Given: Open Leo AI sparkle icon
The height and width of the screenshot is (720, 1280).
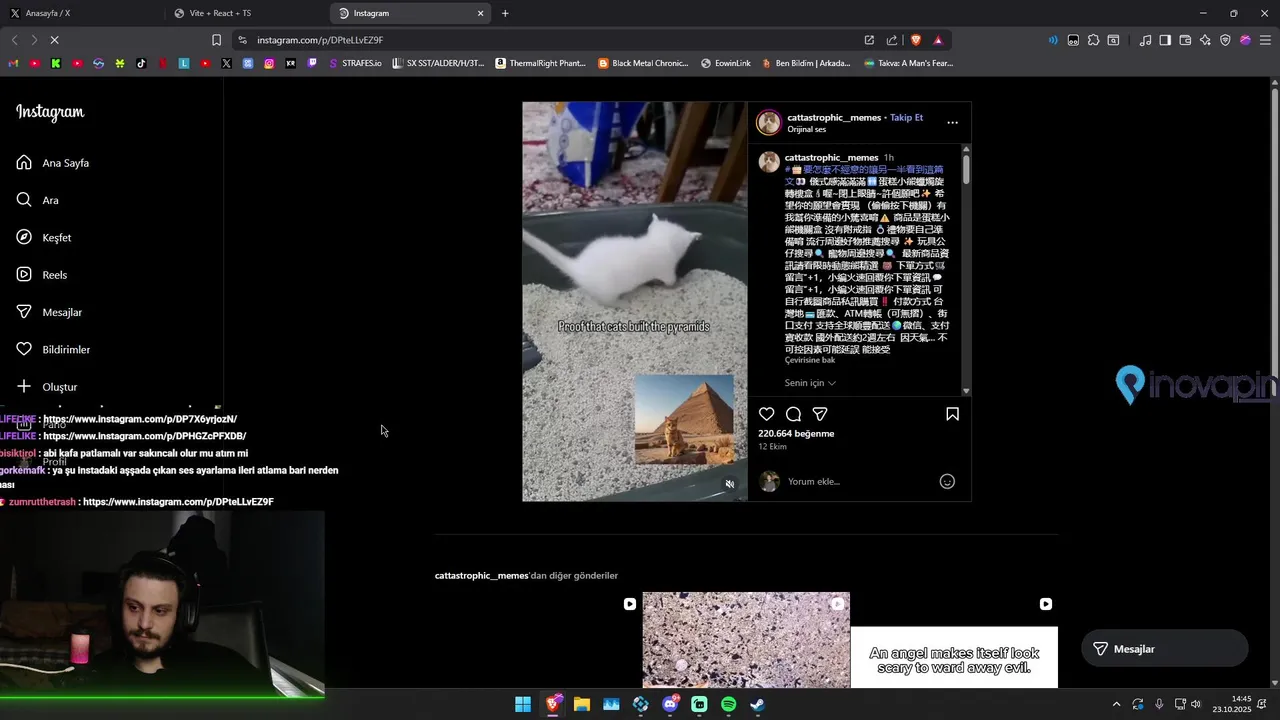Looking at the screenshot, I should tap(1205, 40).
